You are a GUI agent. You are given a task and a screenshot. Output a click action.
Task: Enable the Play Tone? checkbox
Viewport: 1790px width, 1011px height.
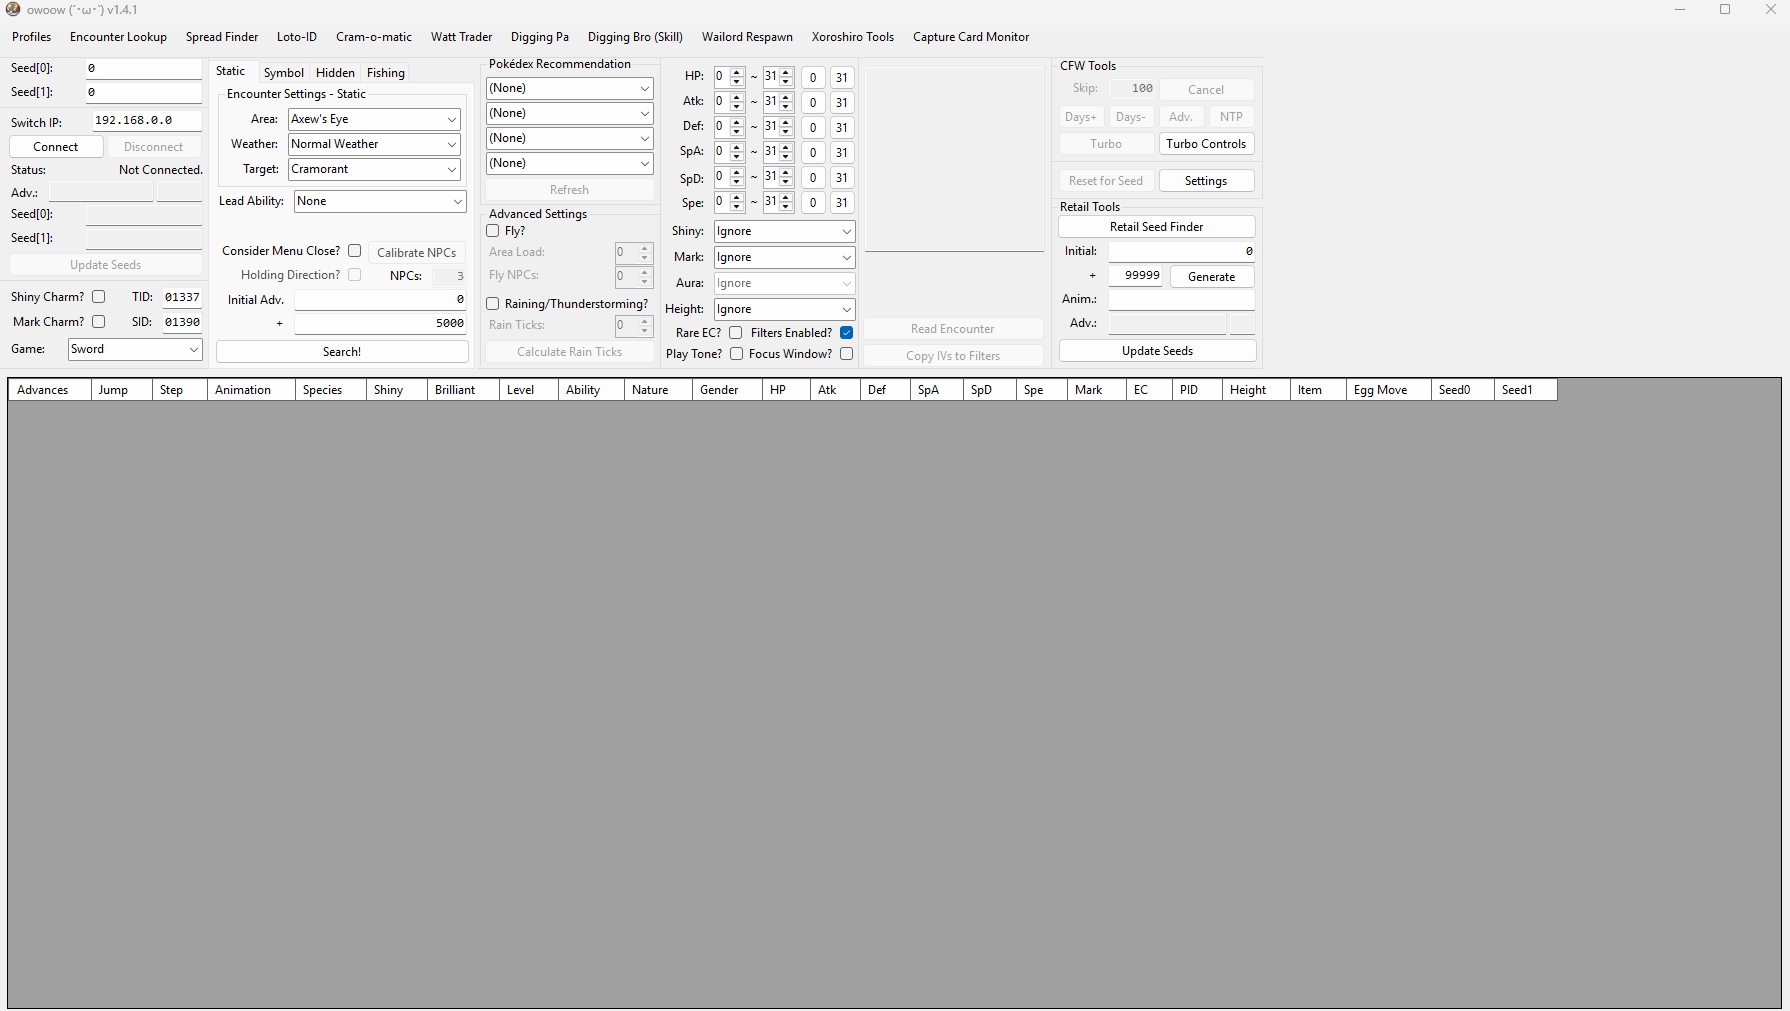click(737, 354)
